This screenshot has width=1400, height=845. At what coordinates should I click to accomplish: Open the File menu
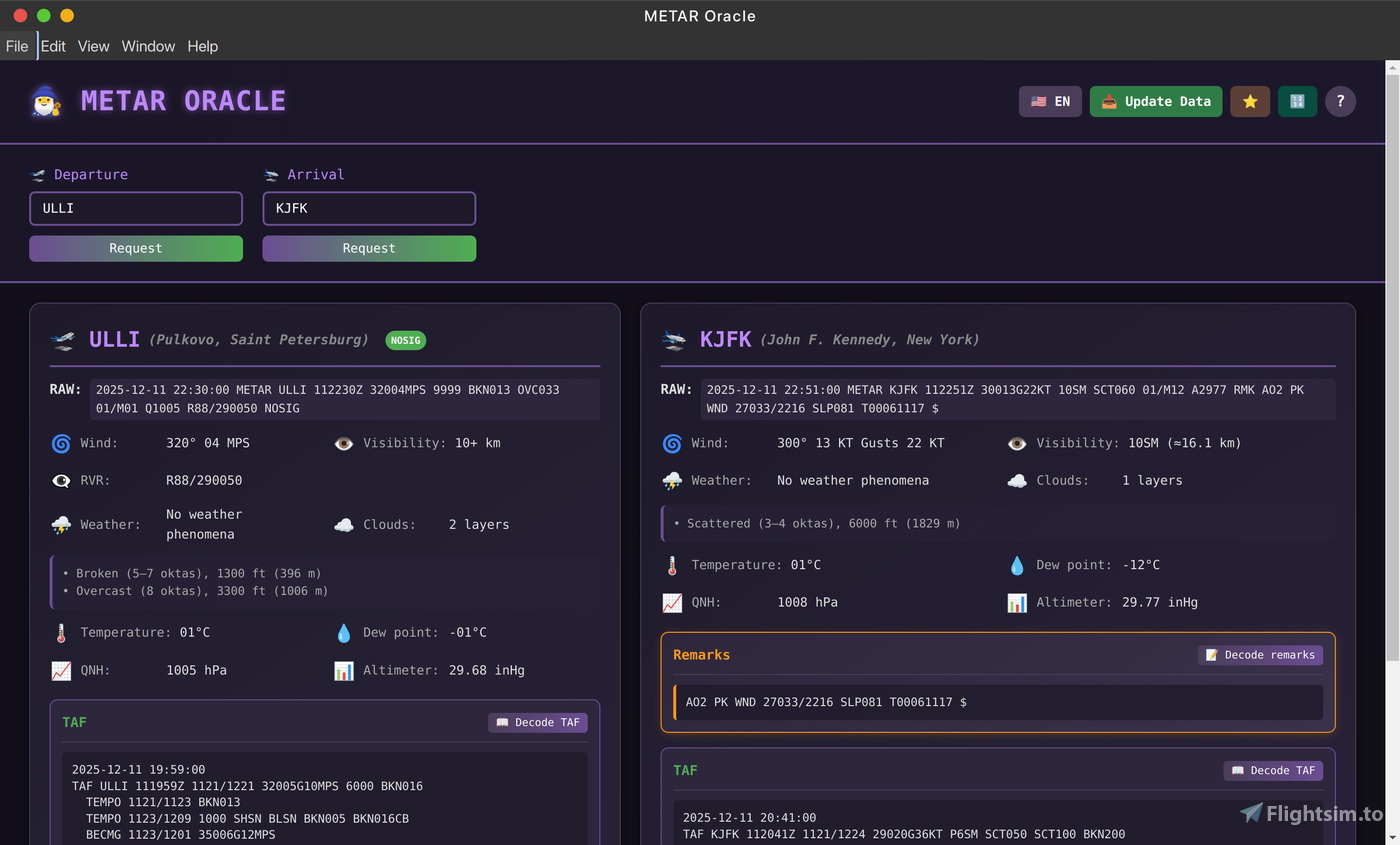click(x=17, y=46)
